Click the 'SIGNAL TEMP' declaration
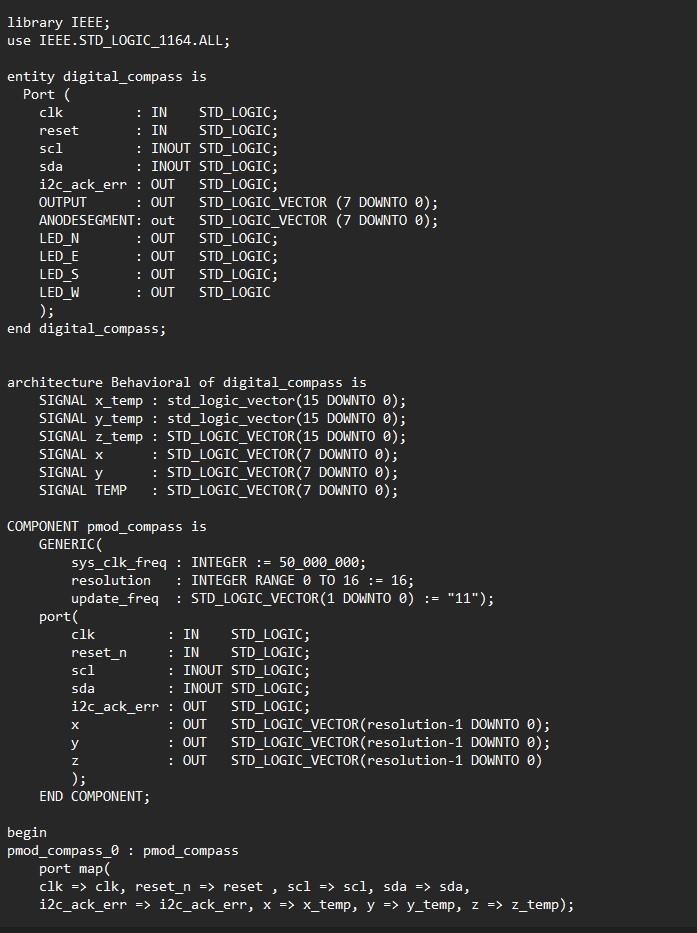 218,490
